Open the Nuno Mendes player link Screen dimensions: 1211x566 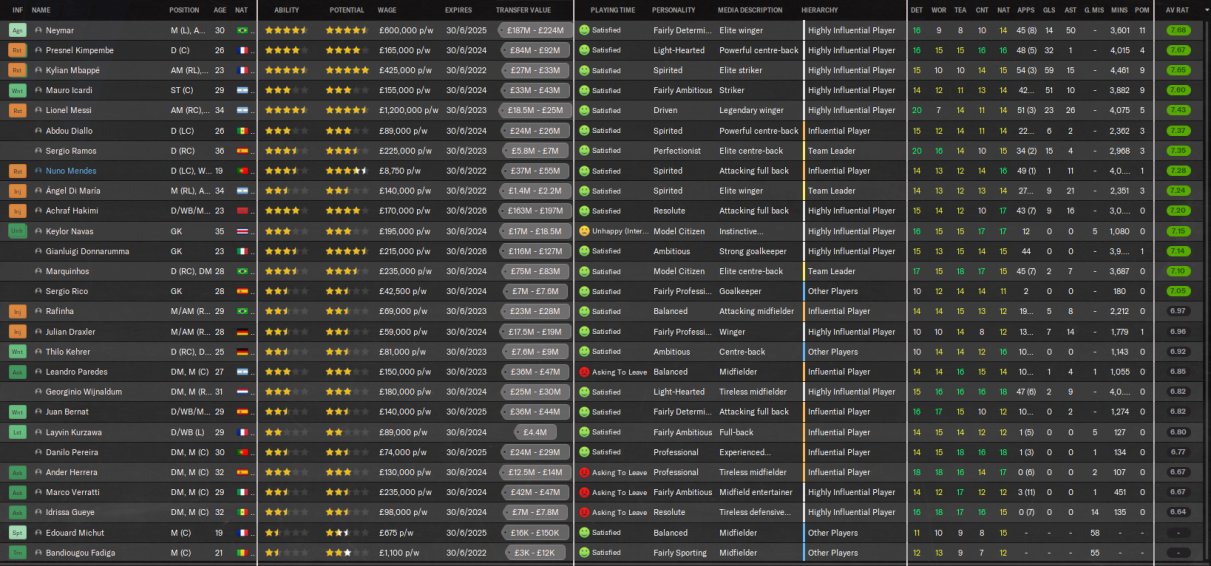pyautogui.click(x=70, y=171)
